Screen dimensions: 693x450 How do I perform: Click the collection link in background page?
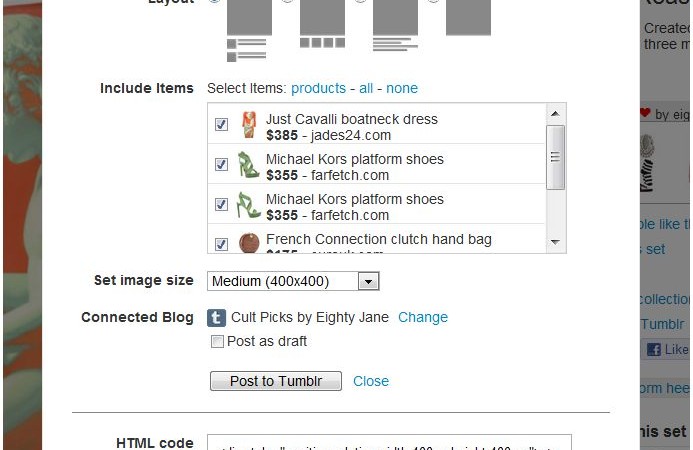coord(664,299)
